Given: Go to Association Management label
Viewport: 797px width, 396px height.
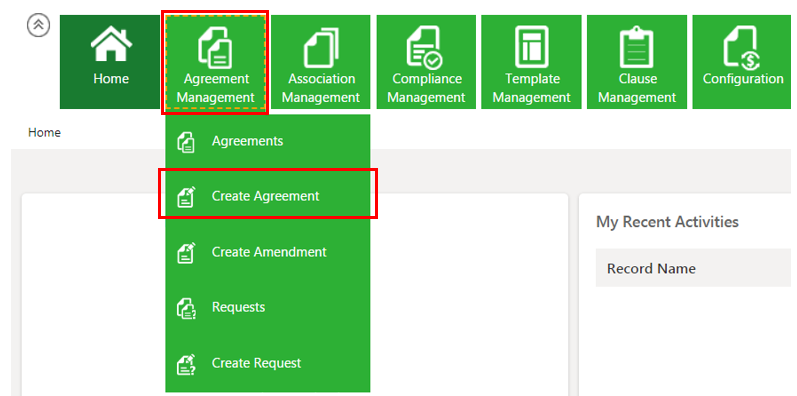Looking at the screenshot, I should [x=321, y=88].
